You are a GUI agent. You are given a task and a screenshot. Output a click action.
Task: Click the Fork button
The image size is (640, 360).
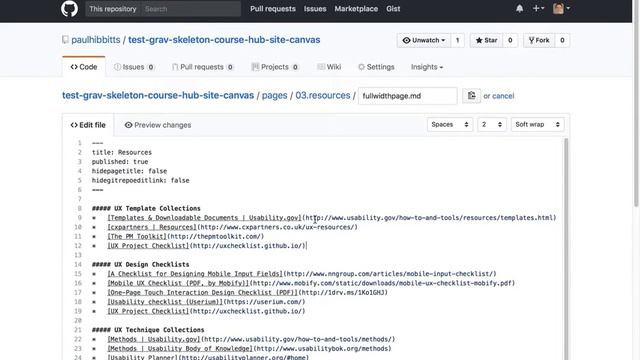point(539,40)
